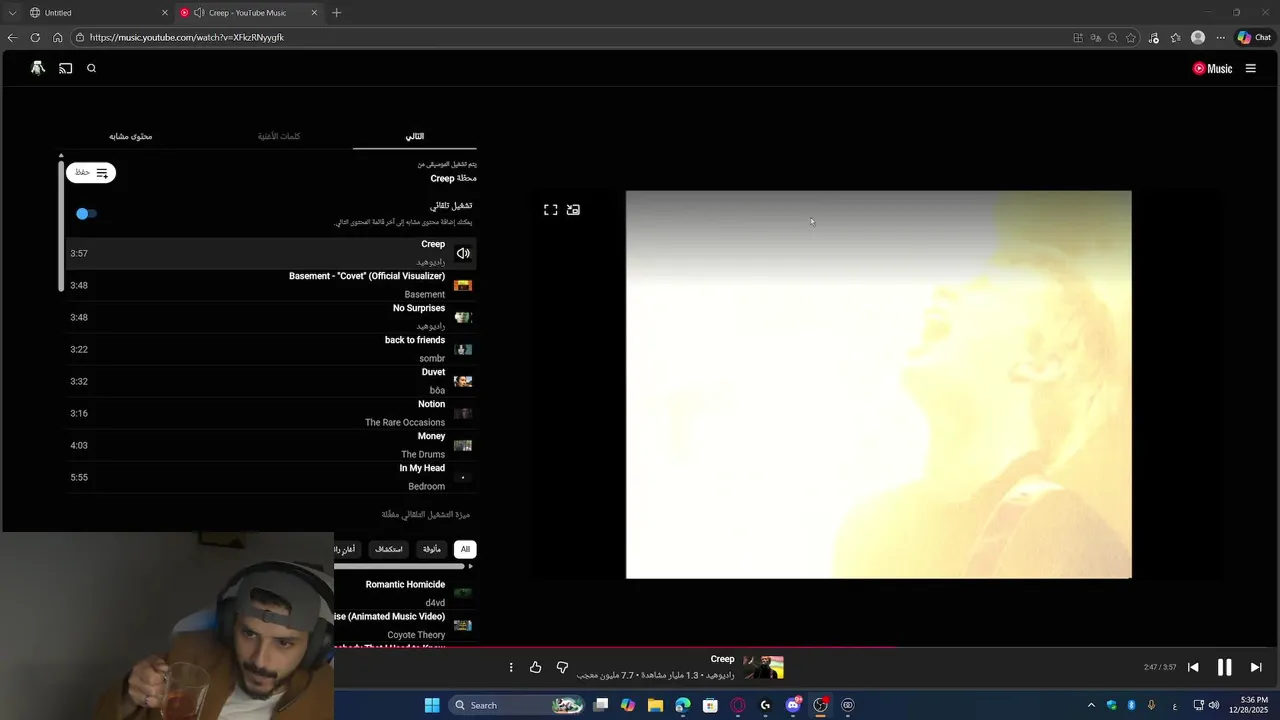Click the taskbar Search box
This screenshot has height=720, width=1280.
517,705
